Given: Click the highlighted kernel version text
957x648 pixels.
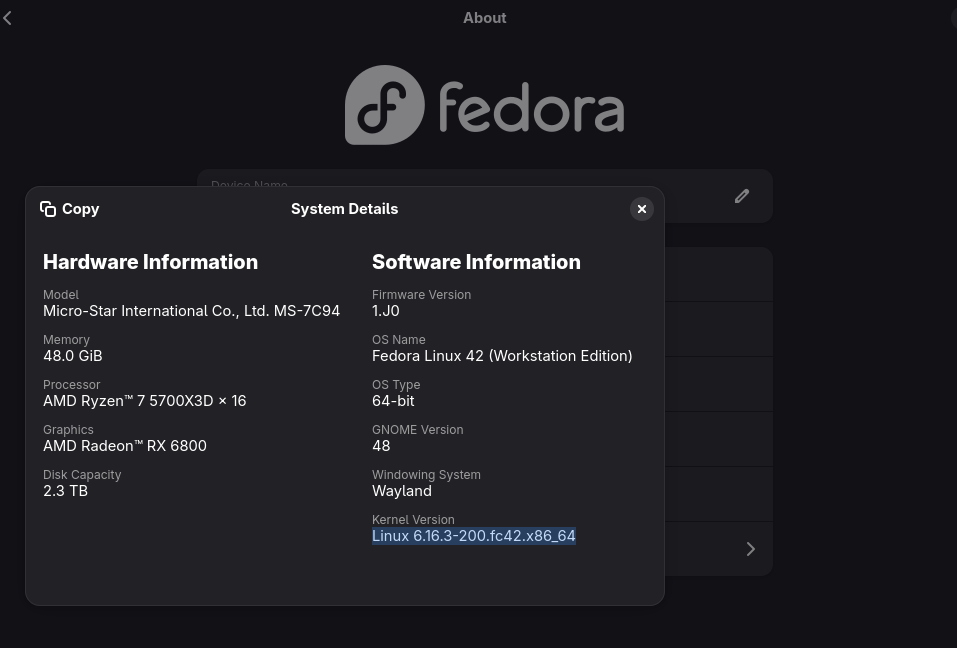Looking at the screenshot, I should coord(473,536).
